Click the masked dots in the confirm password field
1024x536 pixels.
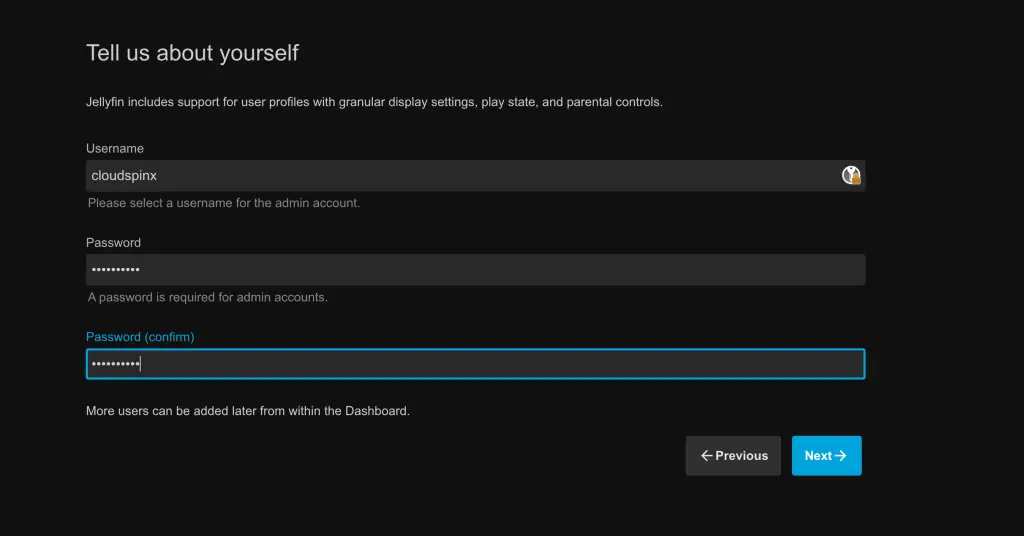(115, 364)
